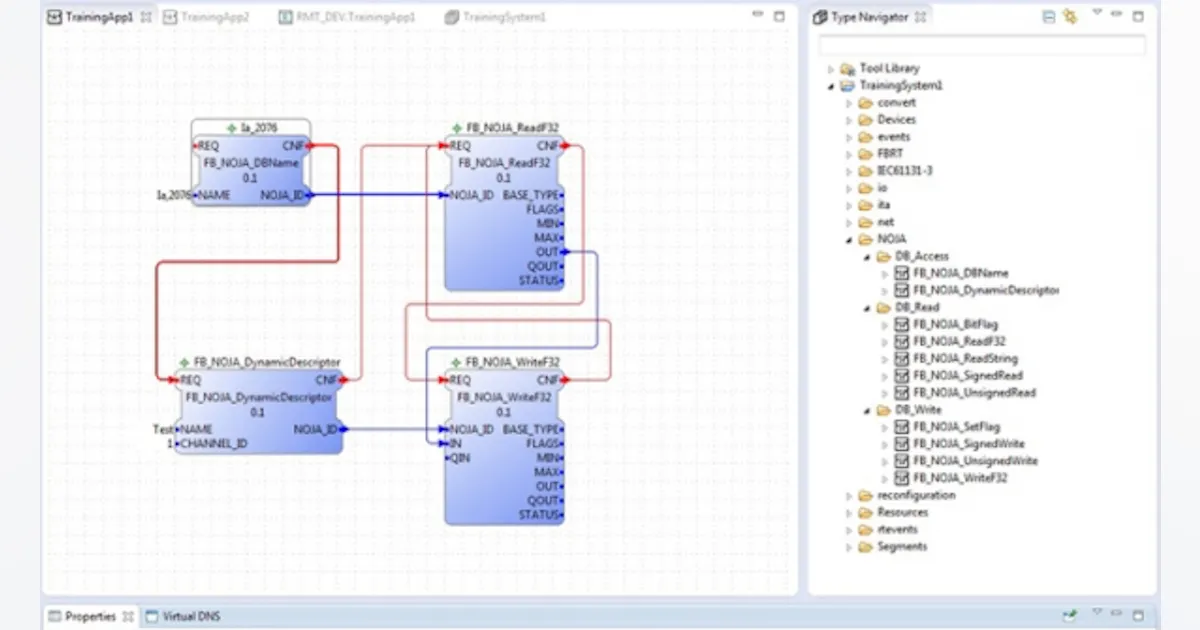Close the TrainingApp1 tab via its X
The width and height of the screenshot is (1200, 630).
coord(144,18)
